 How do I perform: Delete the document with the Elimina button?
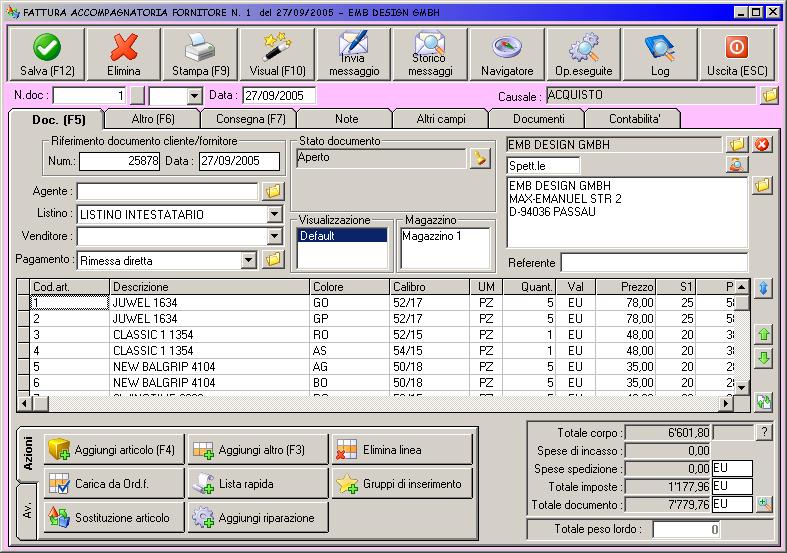(124, 54)
